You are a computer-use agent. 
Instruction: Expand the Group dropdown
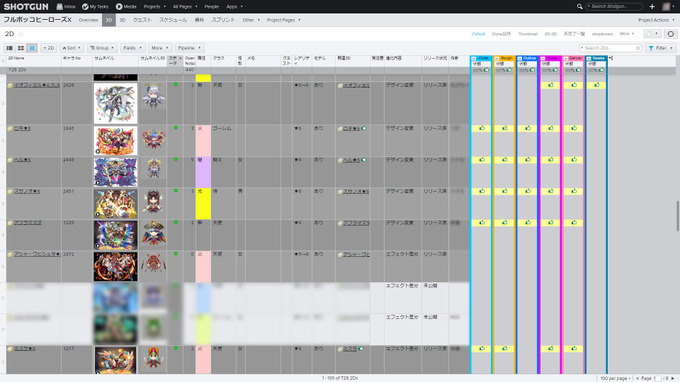pyautogui.click(x=101, y=48)
